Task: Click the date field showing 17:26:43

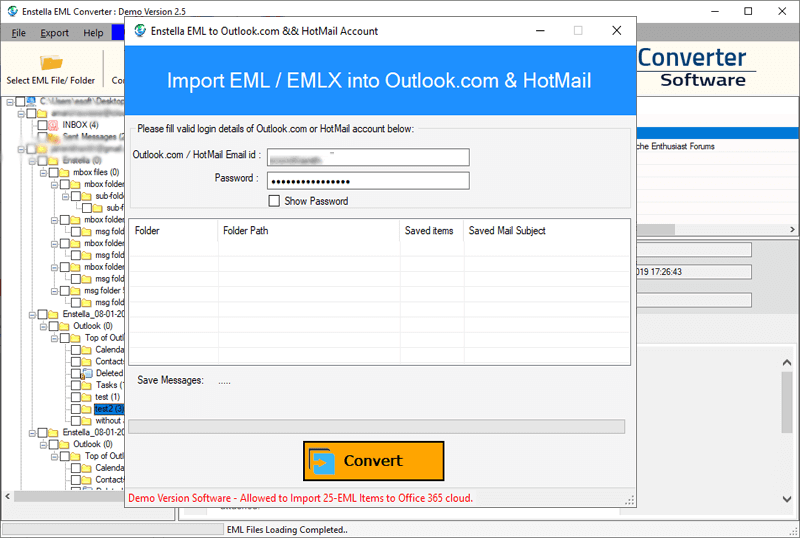Action: coord(693,272)
